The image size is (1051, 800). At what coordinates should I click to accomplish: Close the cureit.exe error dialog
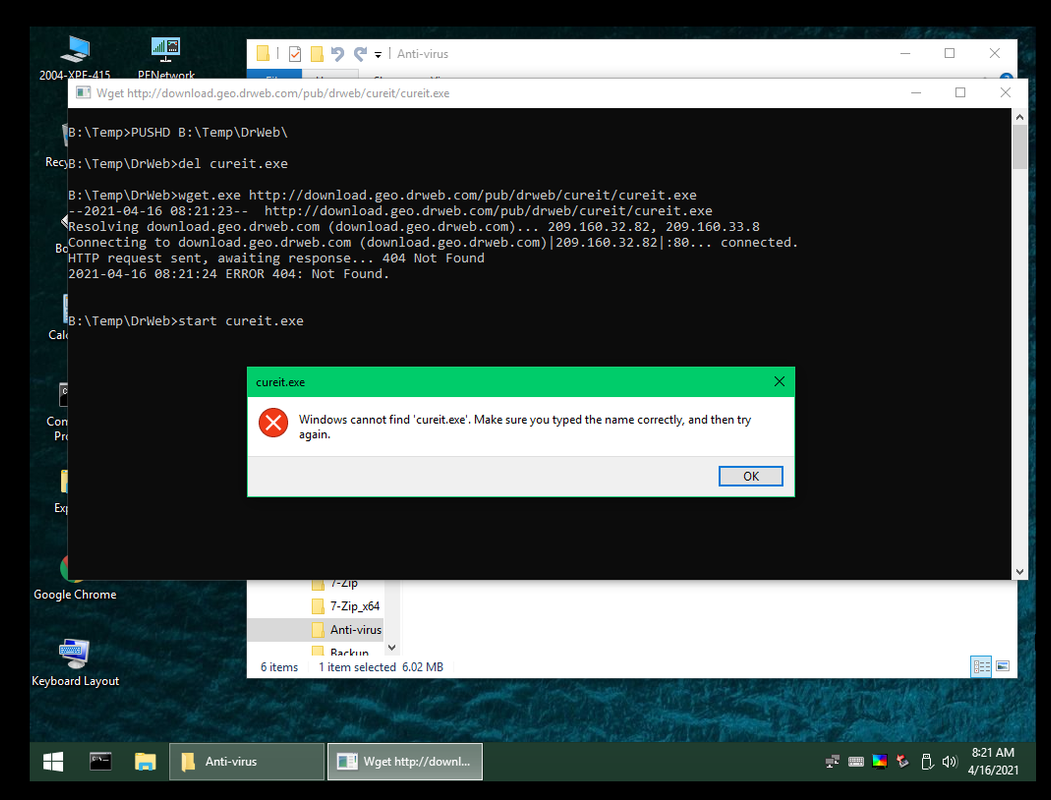pos(779,381)
